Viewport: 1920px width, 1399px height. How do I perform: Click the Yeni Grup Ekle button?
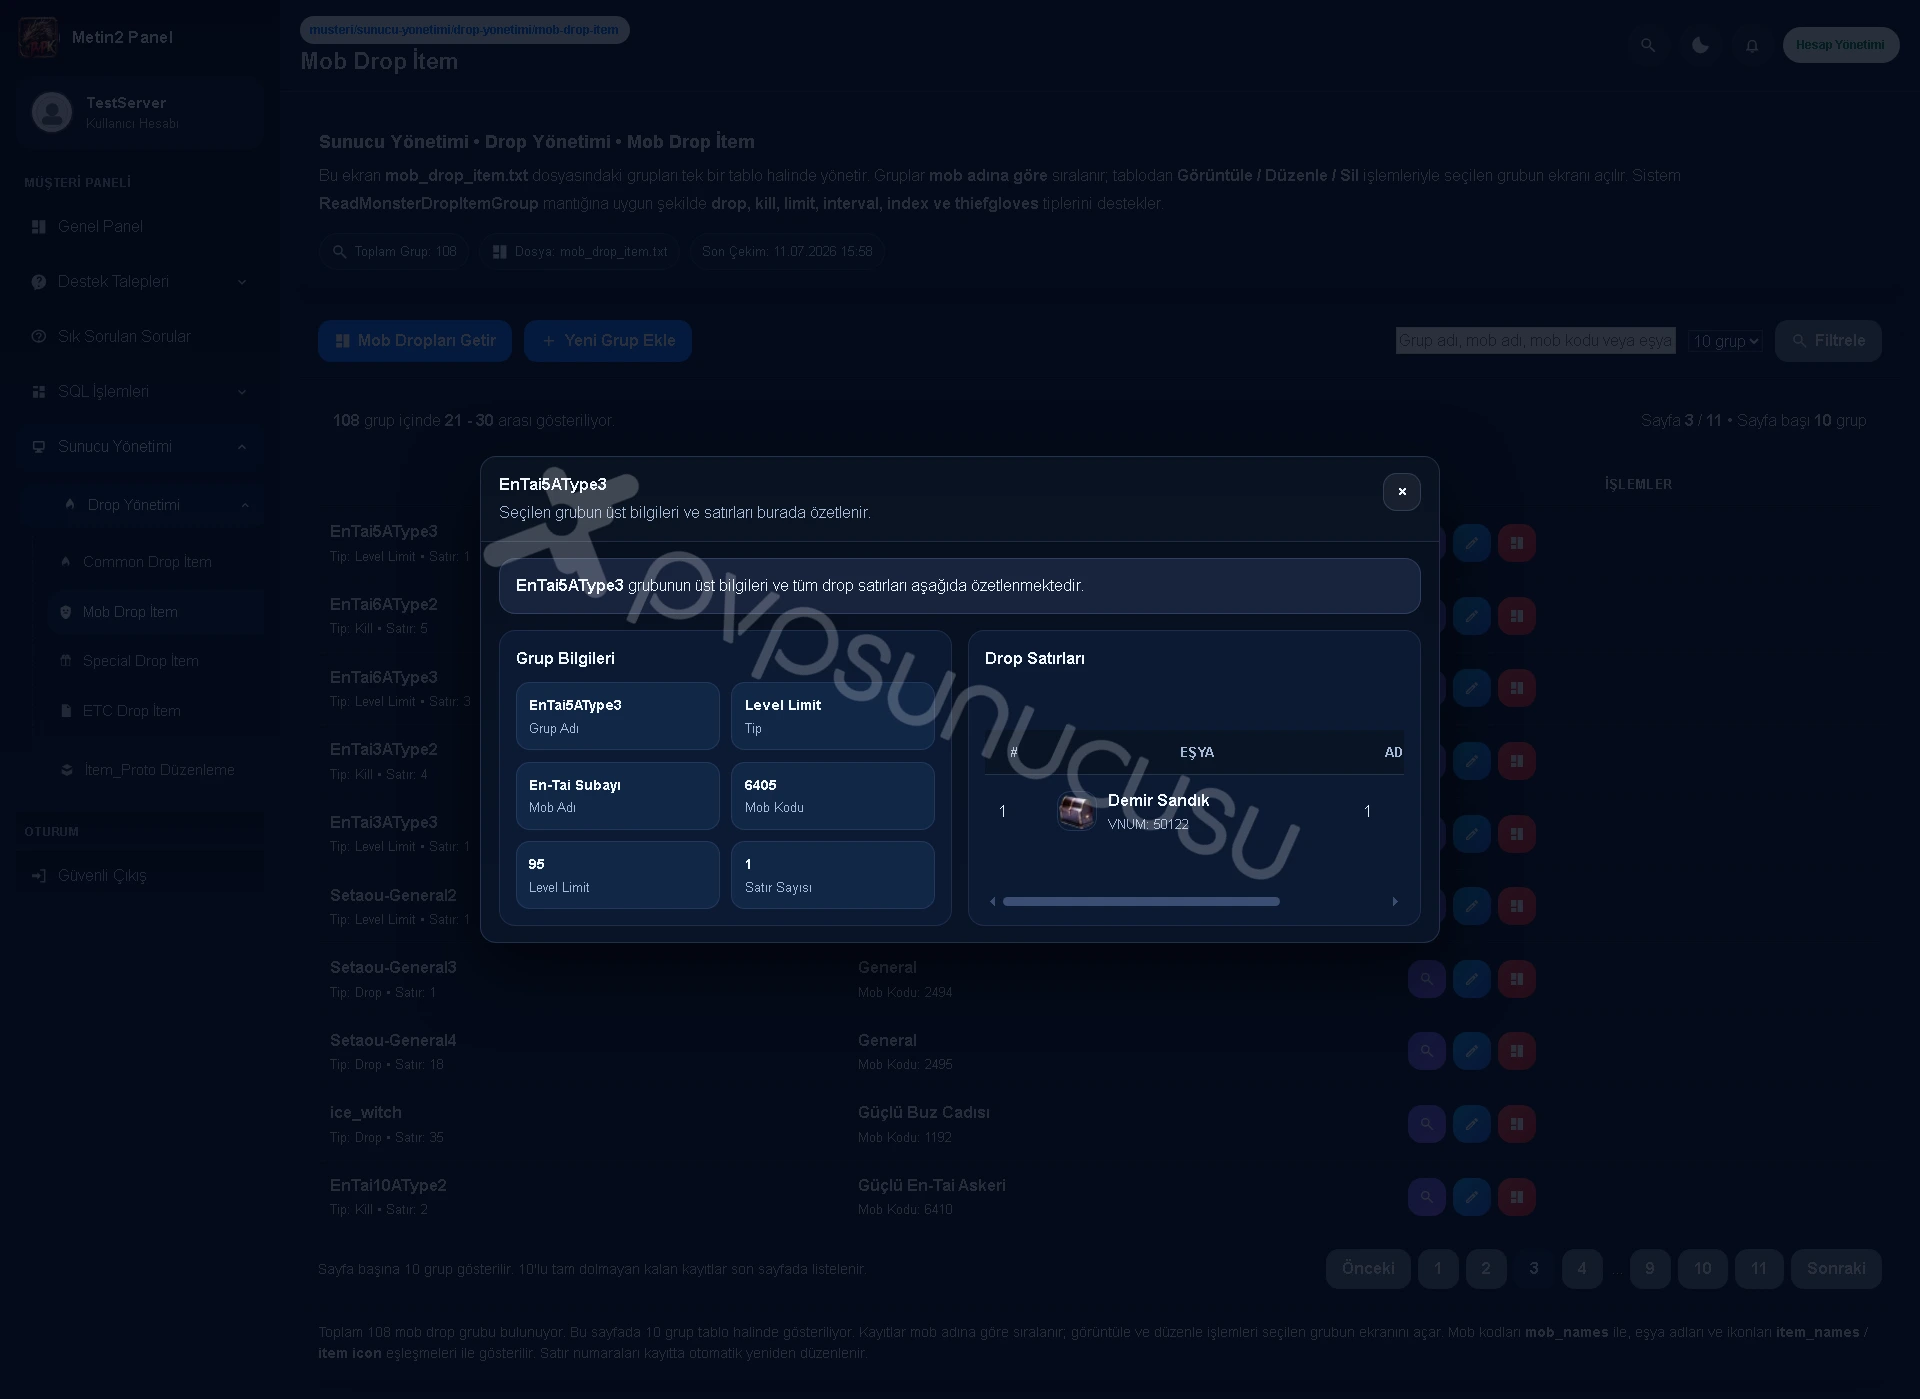pos(608,341)
